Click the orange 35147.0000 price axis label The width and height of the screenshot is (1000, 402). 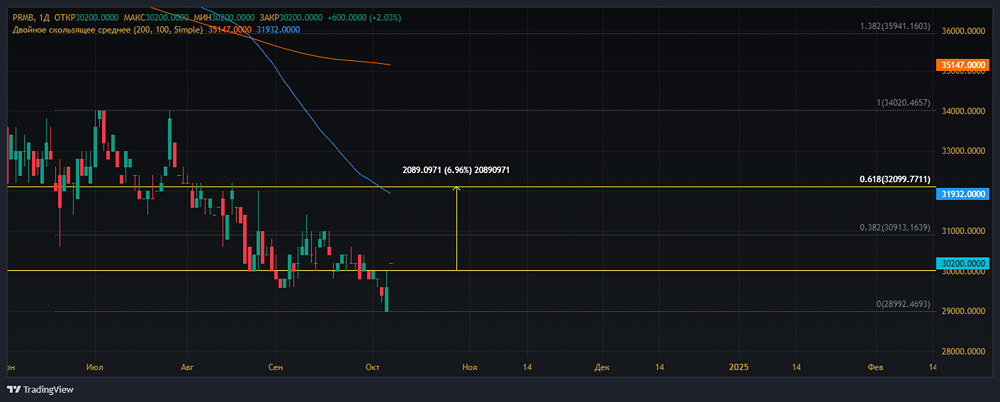click(961, 65)
